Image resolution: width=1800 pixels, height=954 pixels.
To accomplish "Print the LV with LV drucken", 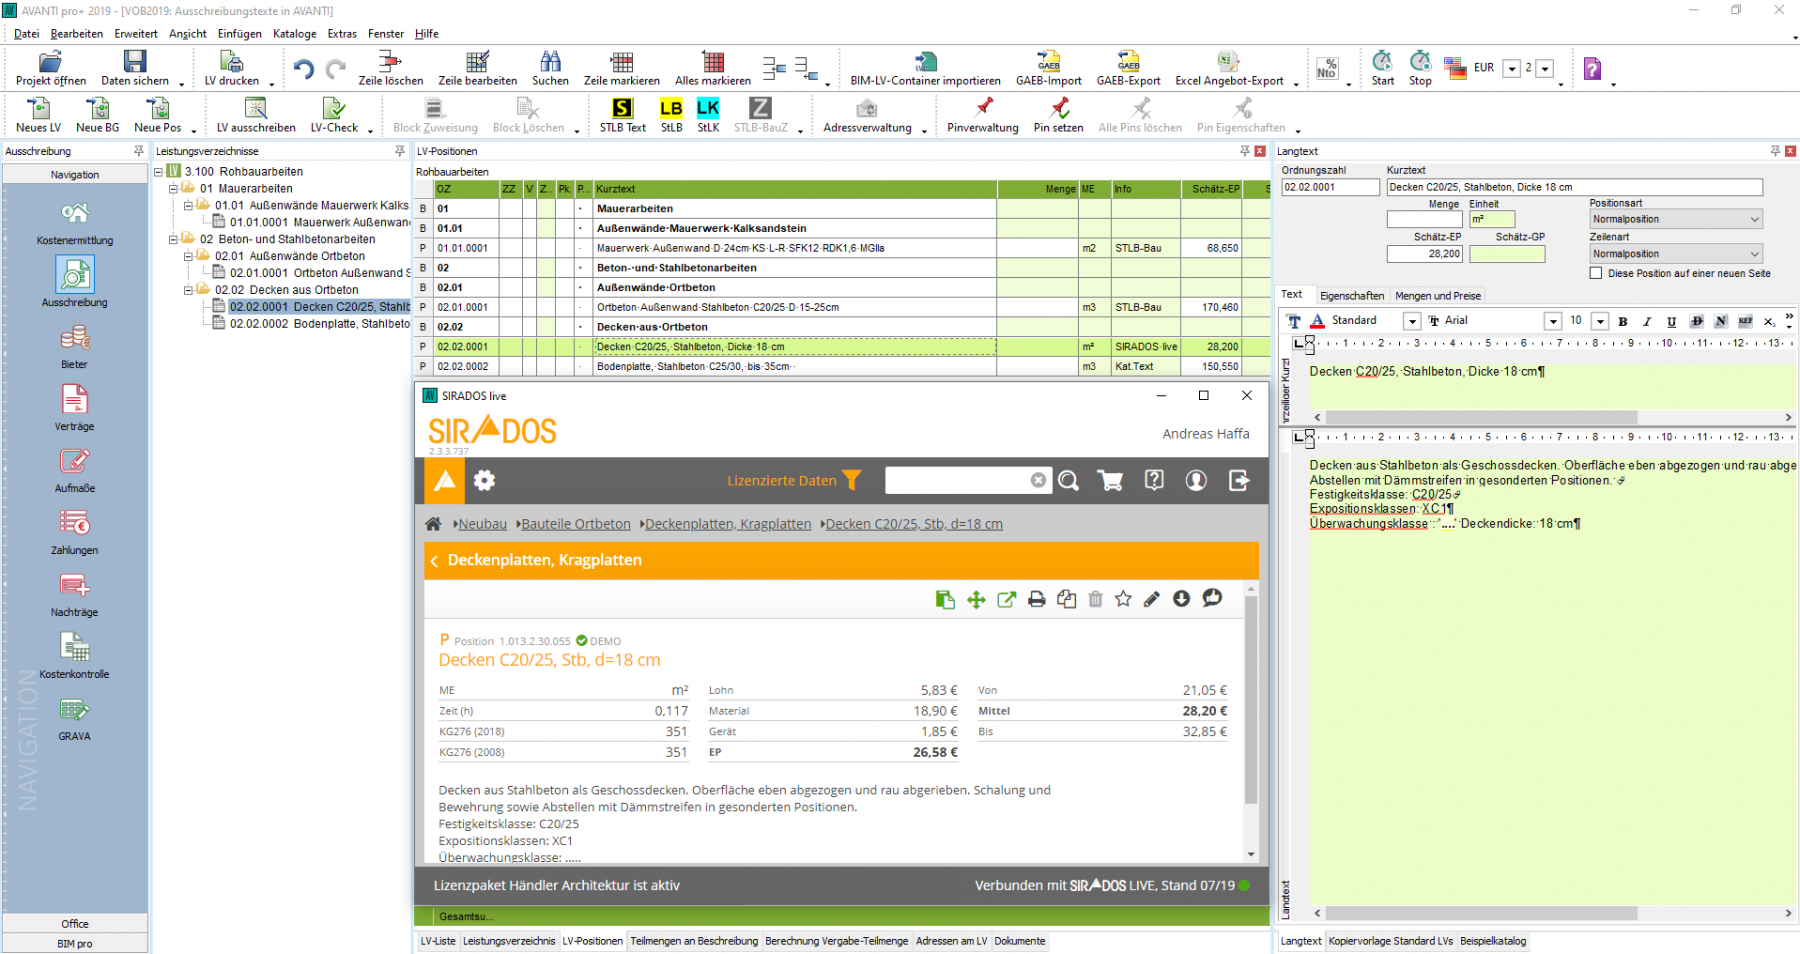I will [232, 68].
